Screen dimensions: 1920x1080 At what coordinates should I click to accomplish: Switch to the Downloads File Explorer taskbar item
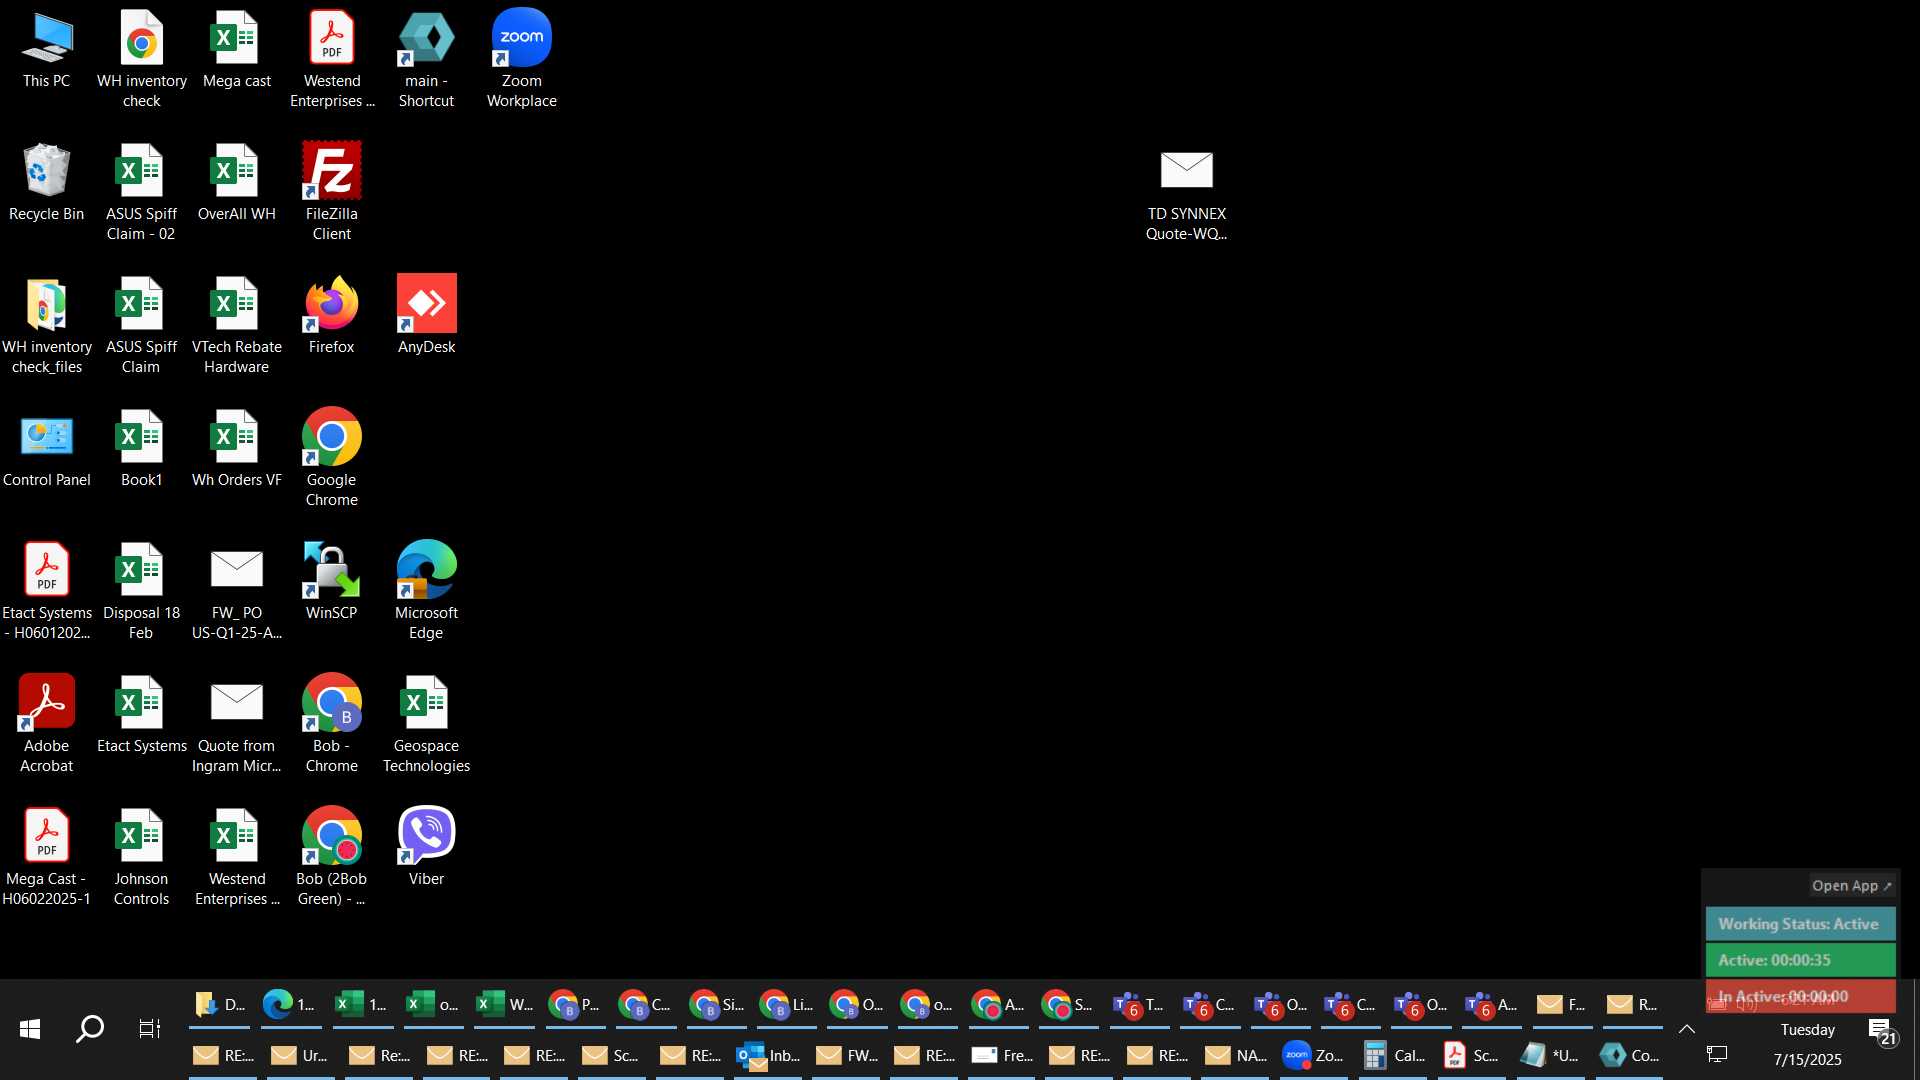click(x=220, y=1005)
